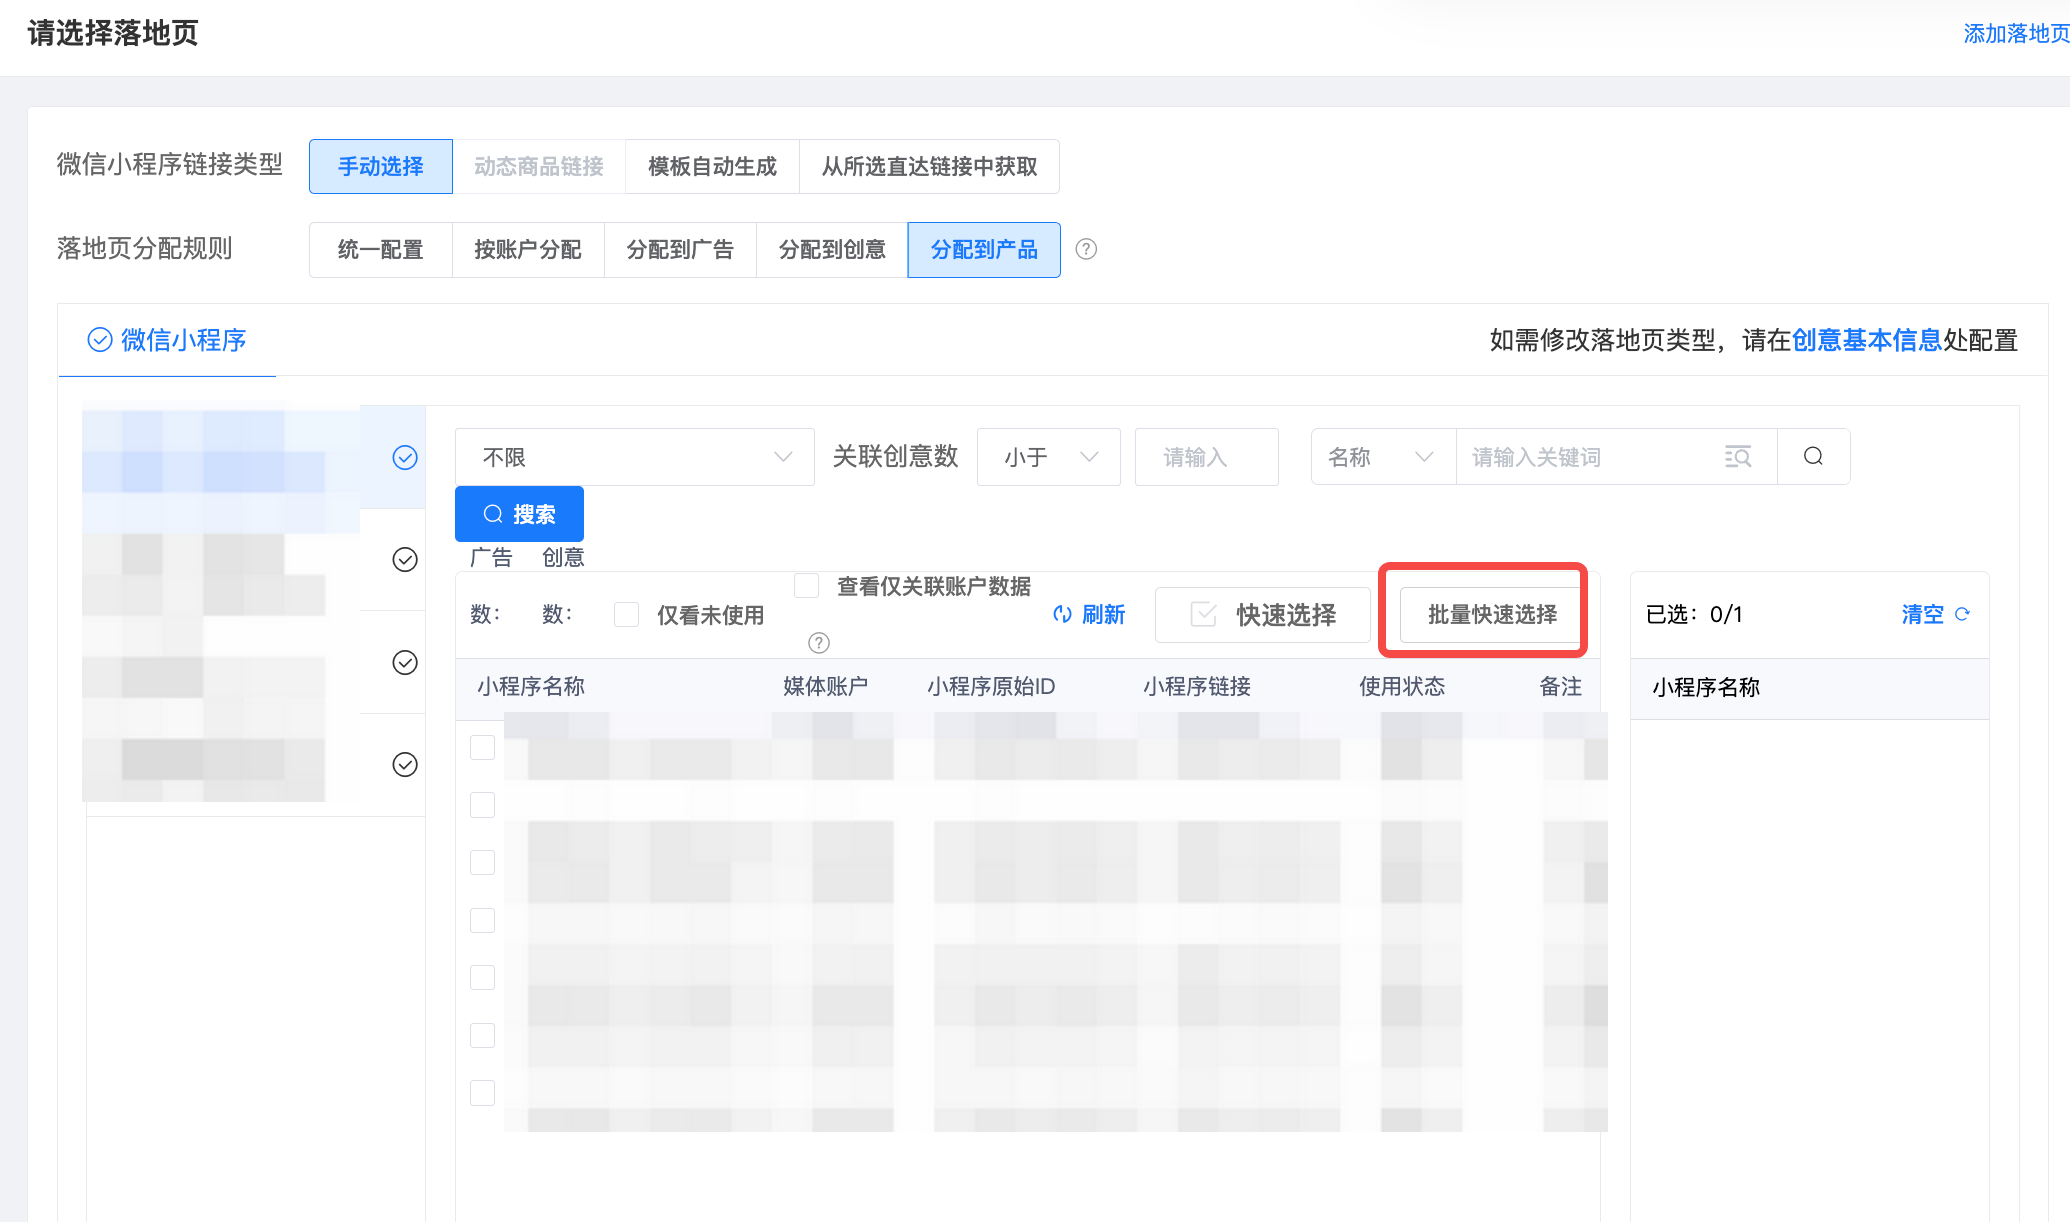
Task: Enable the 查看仅关联账户数据 checkbox
Action: [806, 585]
